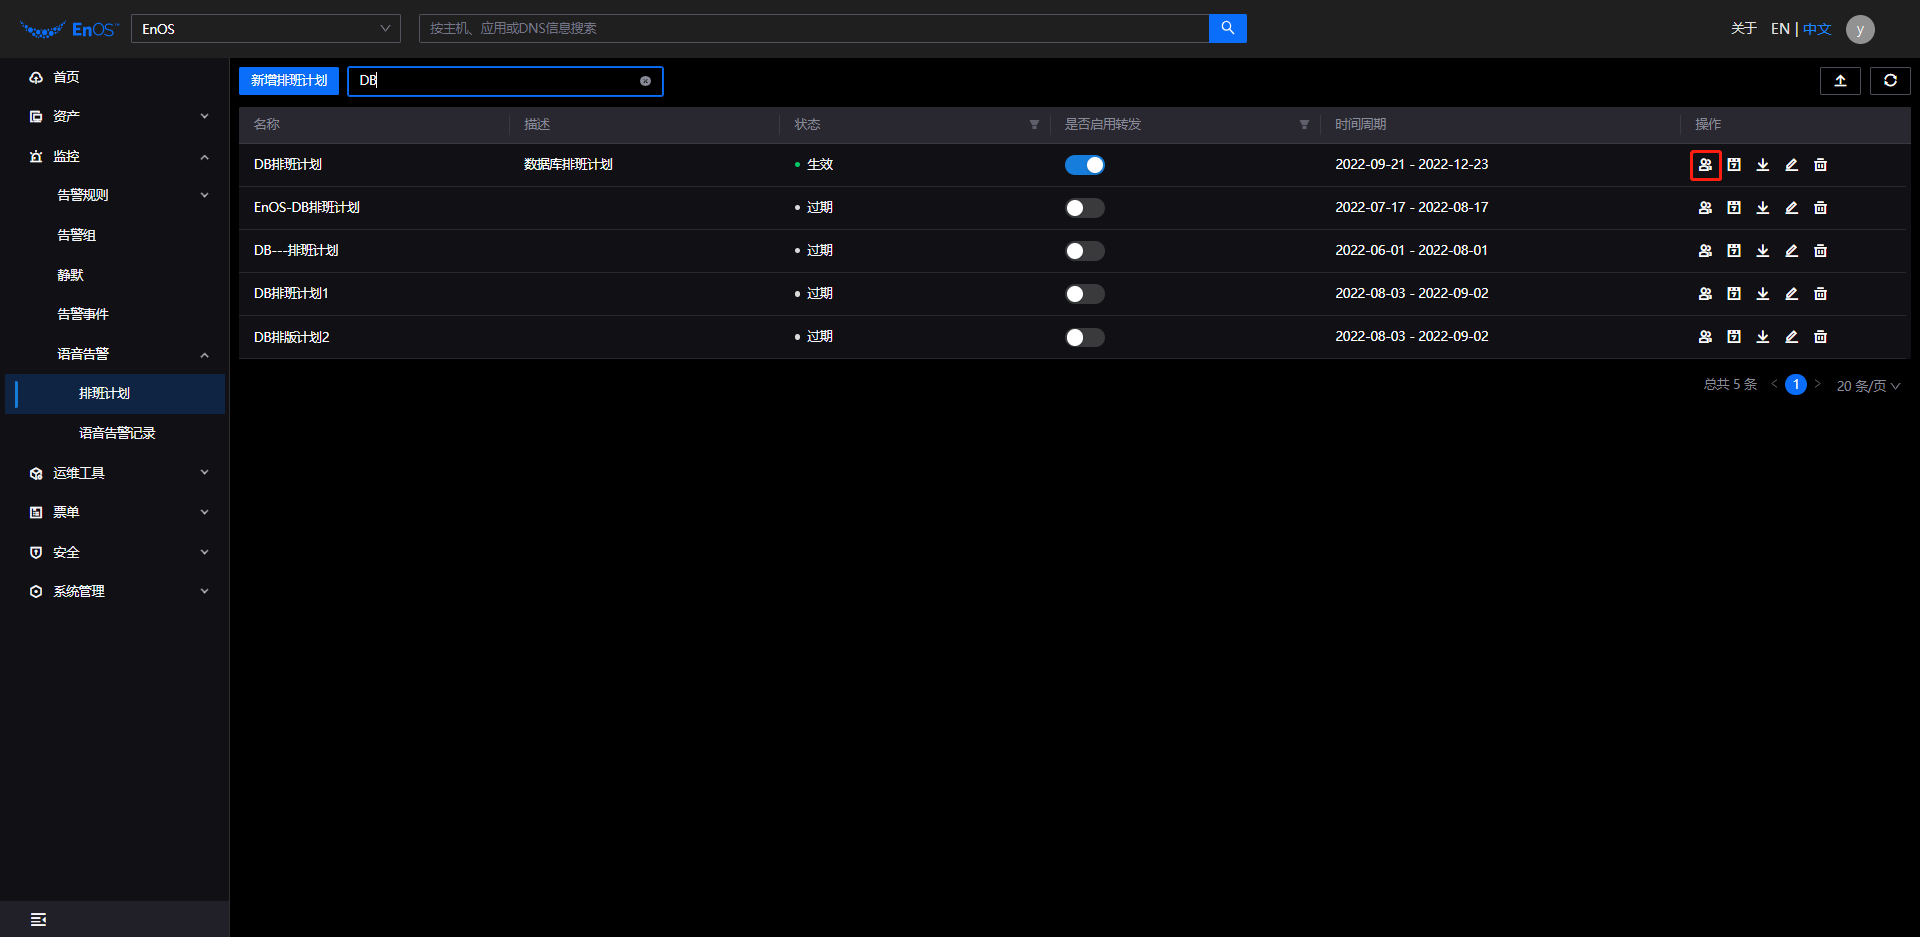Viewport: 1920px width, 937px height.
Task: Open personnel icon for DB---排班计划 row
Action: coord(1705,251)
